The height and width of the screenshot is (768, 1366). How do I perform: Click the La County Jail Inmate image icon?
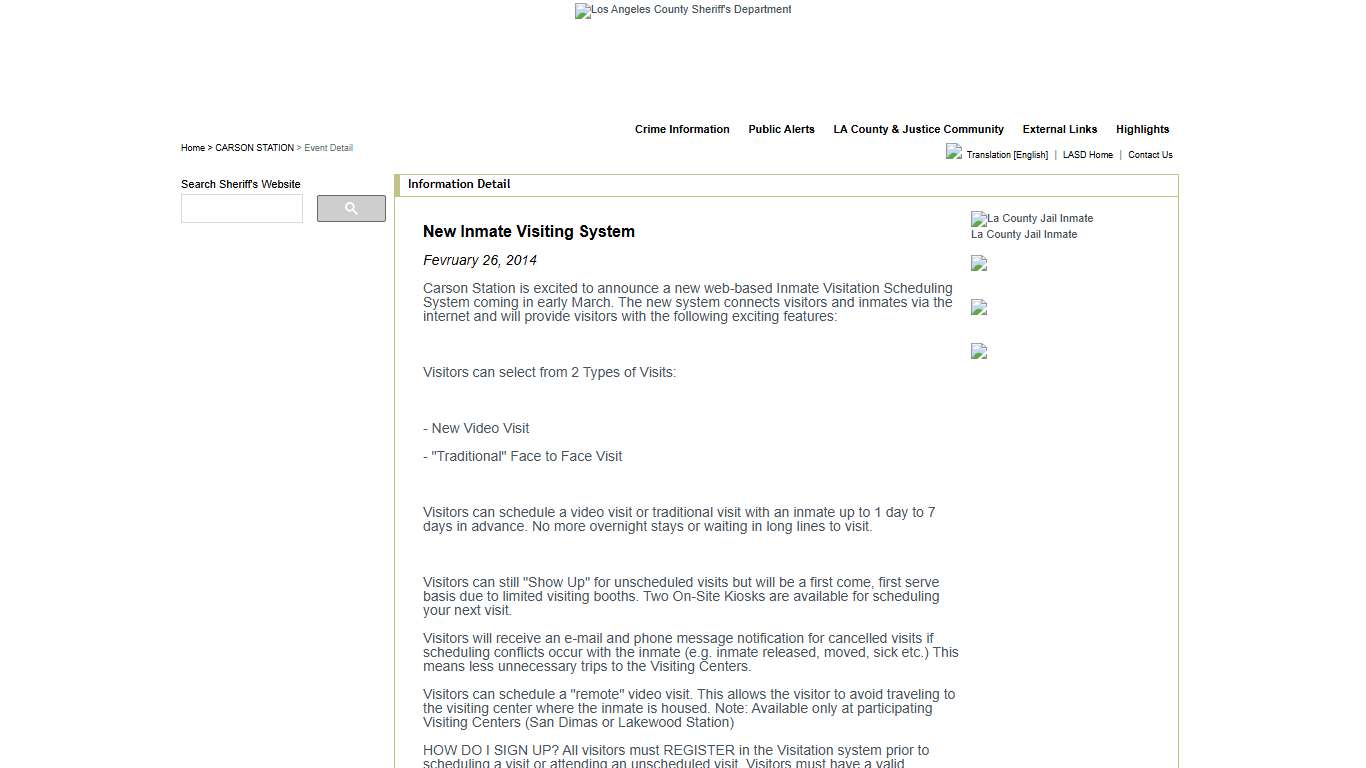point(978,218)
